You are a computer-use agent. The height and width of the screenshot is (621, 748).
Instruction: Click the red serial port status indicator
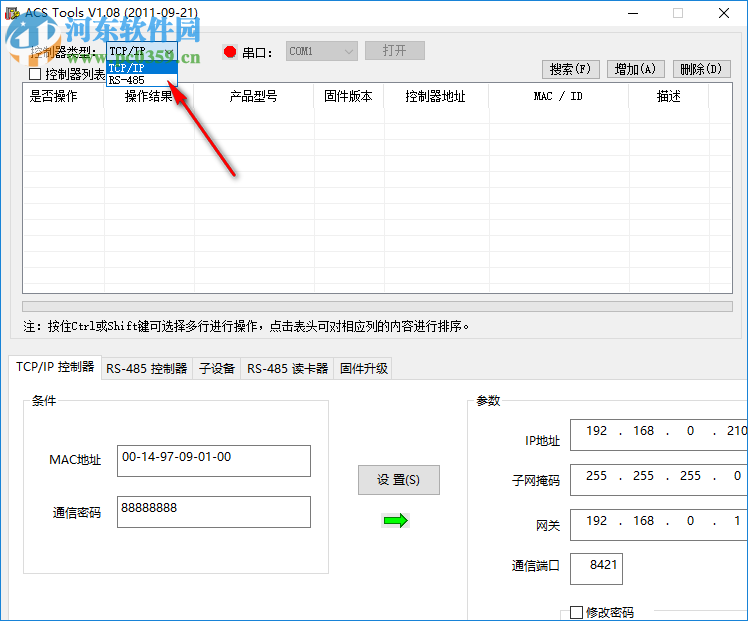[x=230, y=52]
